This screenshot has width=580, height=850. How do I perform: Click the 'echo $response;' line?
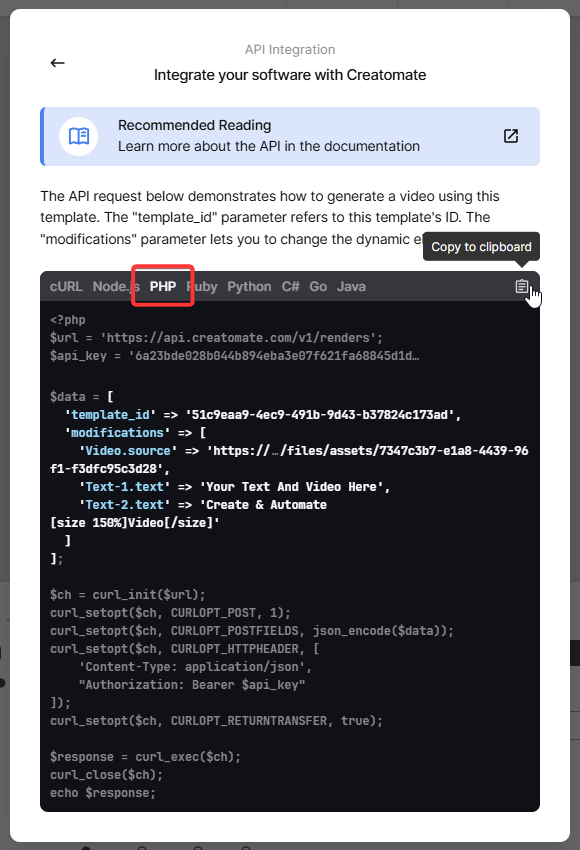pyautogui.click(x=102, y=793)
